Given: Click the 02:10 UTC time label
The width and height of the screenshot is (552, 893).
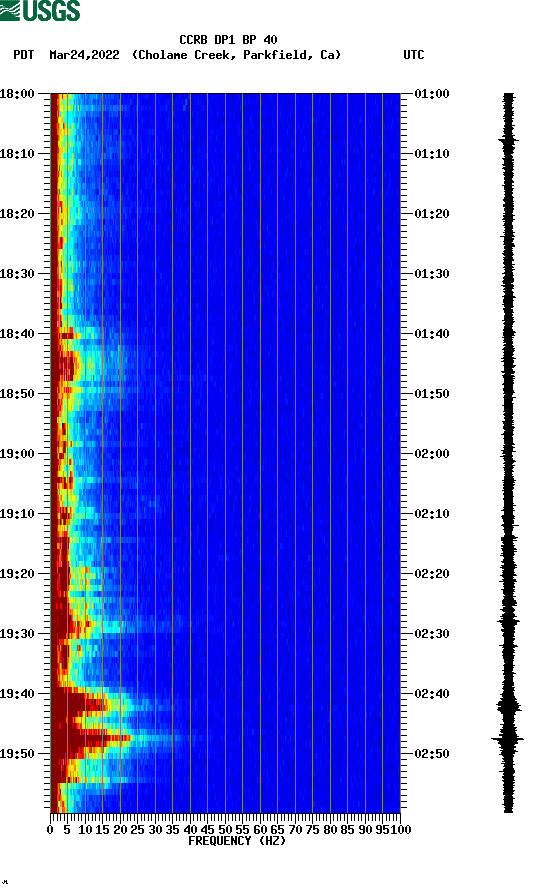Looking at the screenshot, I should (432, 514).
